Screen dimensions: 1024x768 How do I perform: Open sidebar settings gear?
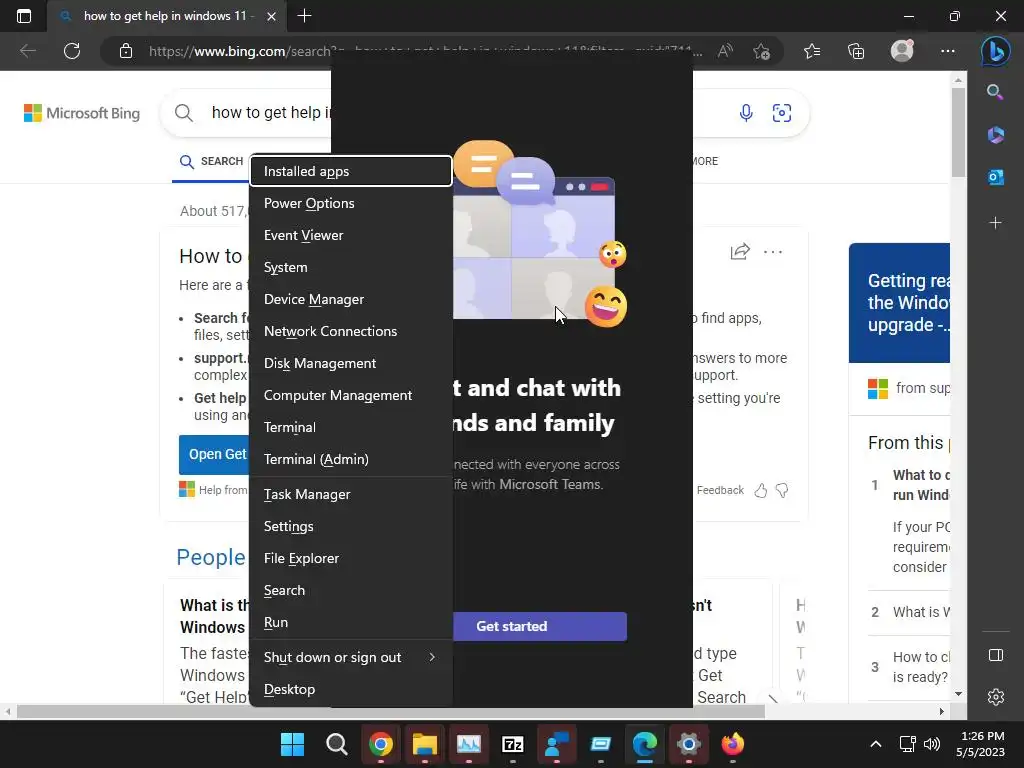pos(995,697)
